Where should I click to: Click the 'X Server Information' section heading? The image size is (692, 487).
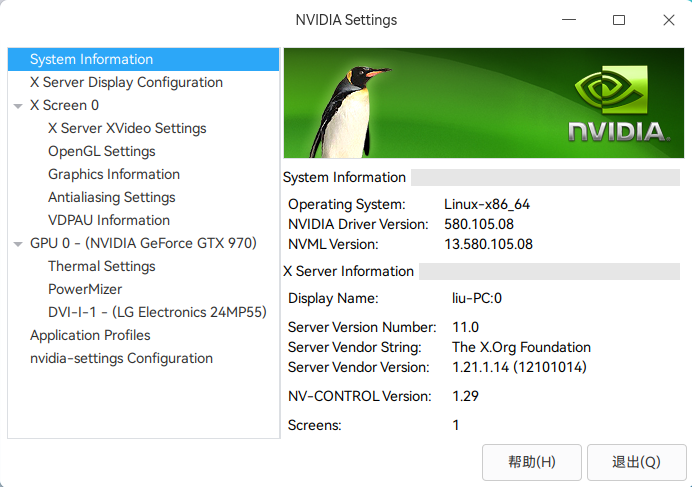tap(348, 271)
